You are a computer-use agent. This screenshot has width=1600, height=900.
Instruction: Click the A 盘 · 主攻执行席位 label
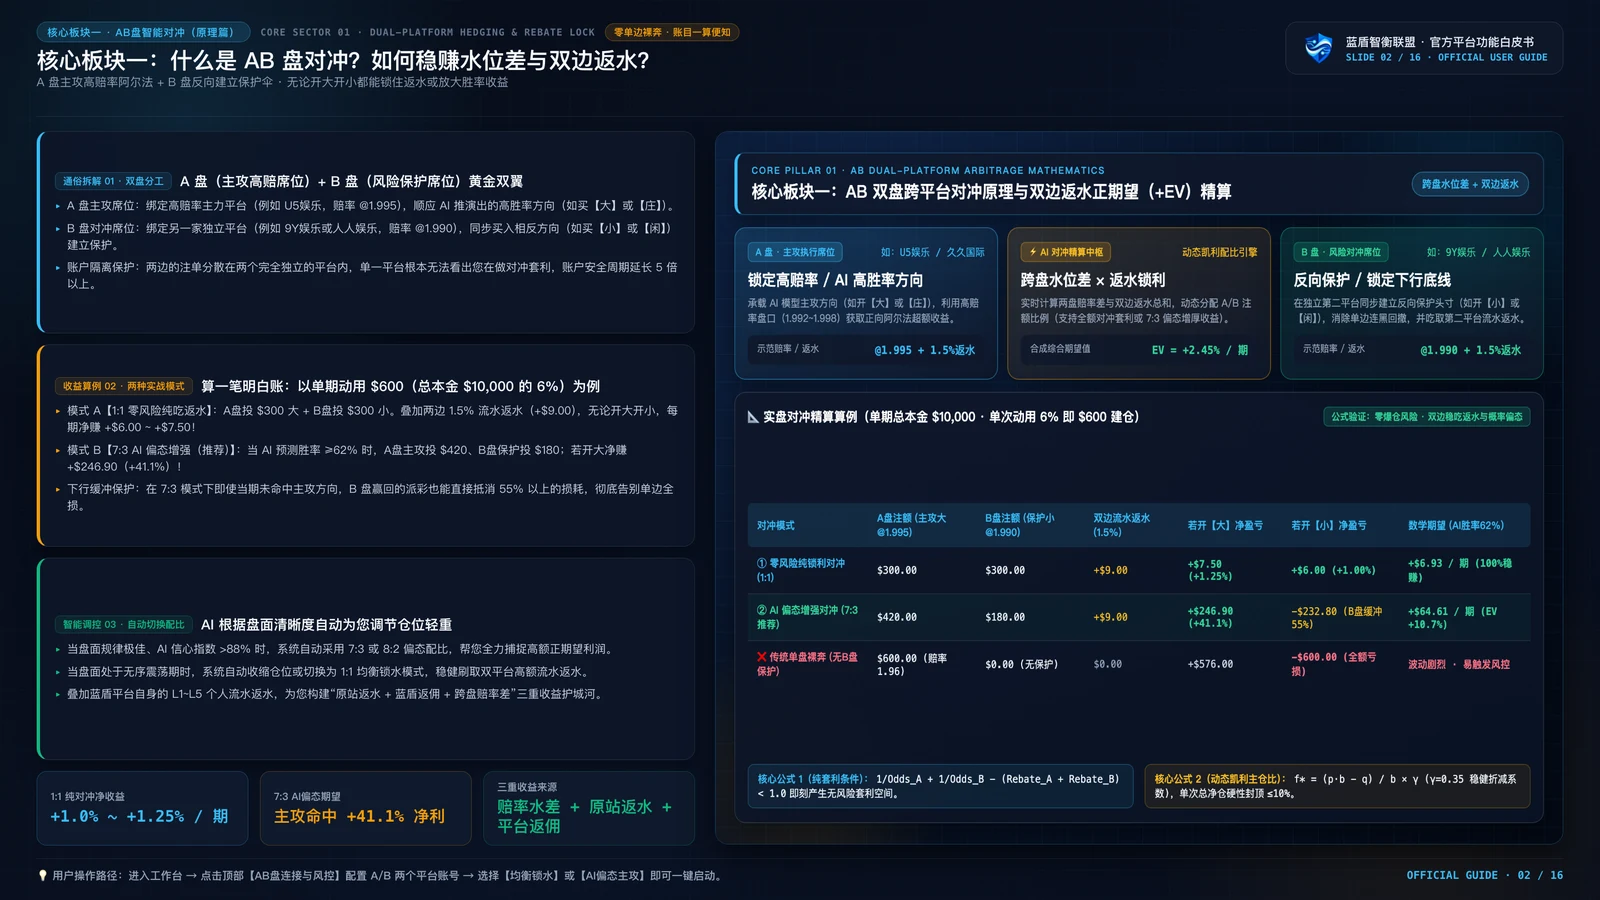click(x=795, y=252)
